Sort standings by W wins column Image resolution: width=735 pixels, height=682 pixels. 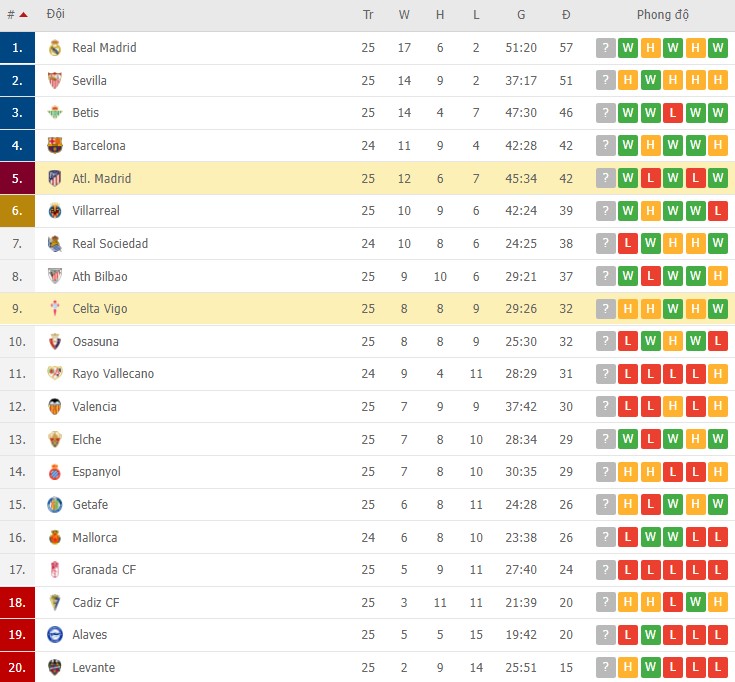(x=404, y=15)
